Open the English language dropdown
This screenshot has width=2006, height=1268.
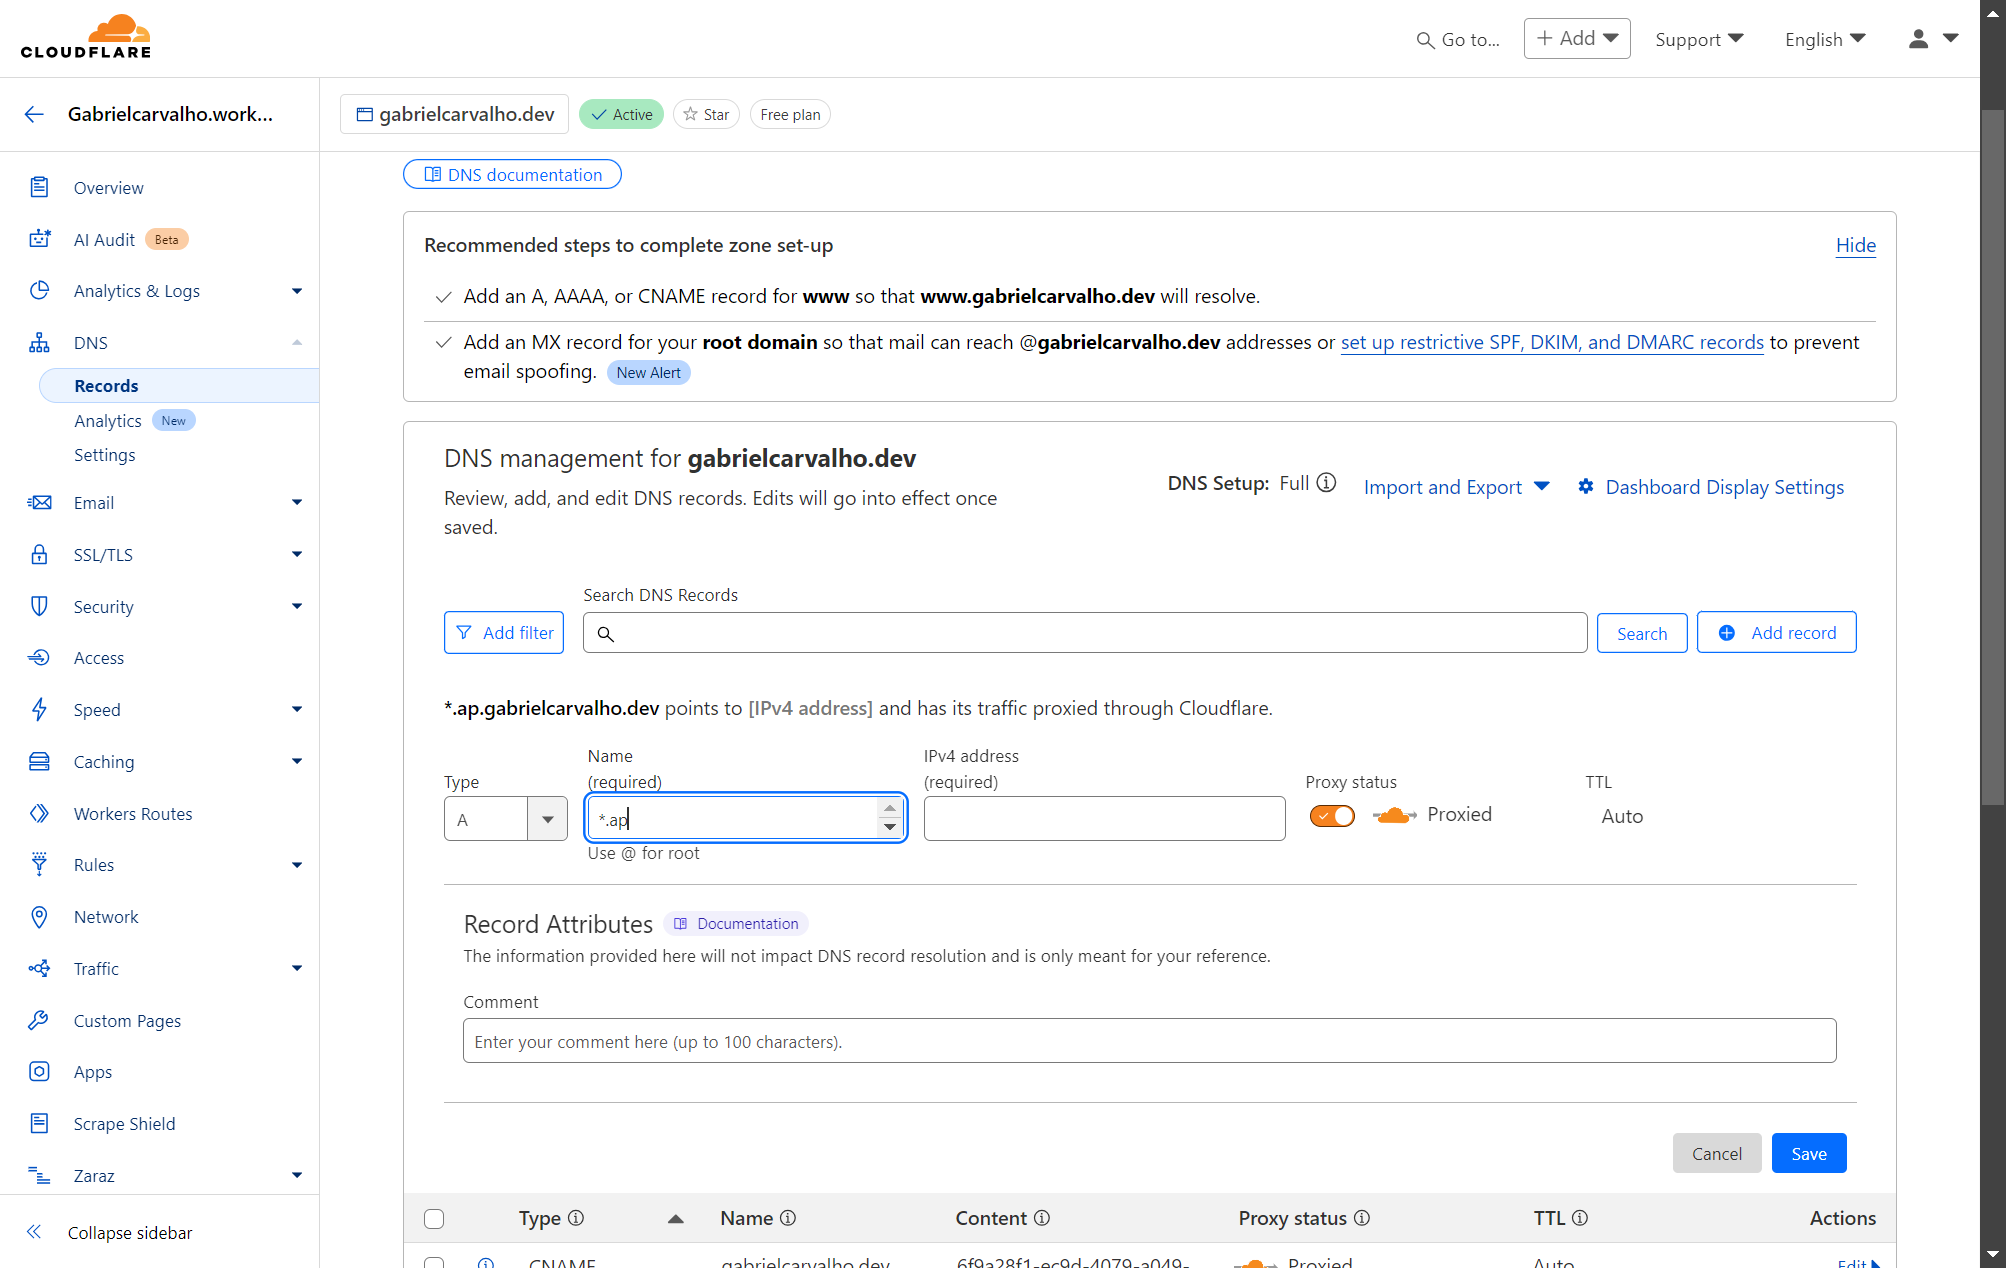(x=1825, y=39)
